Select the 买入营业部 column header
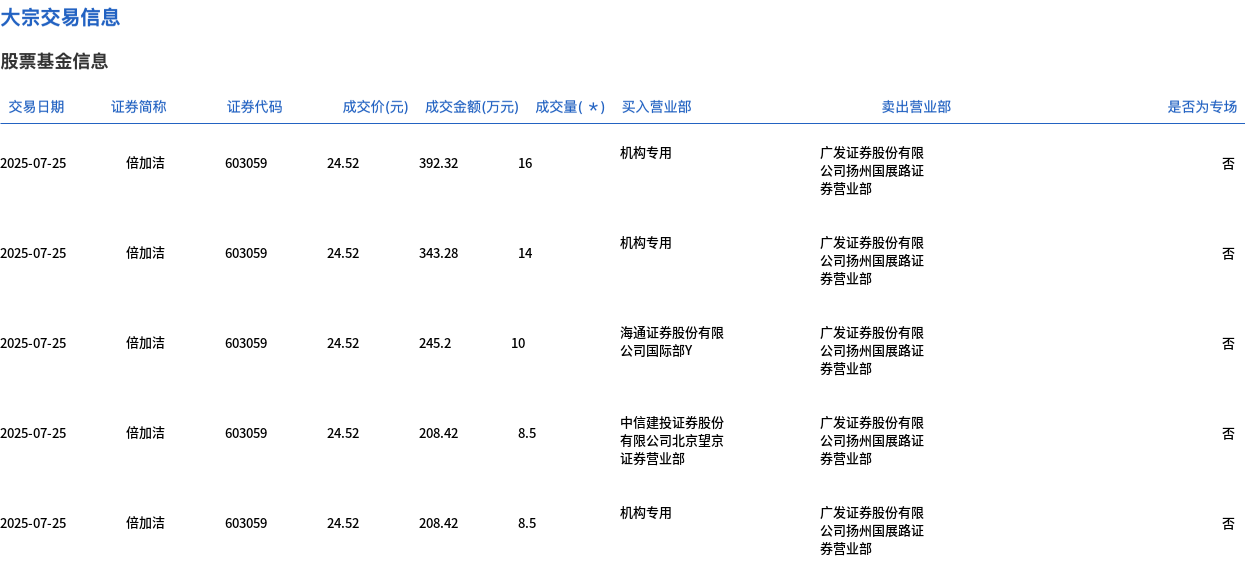Screen dimensions: 1245x574 click(656, 107)
